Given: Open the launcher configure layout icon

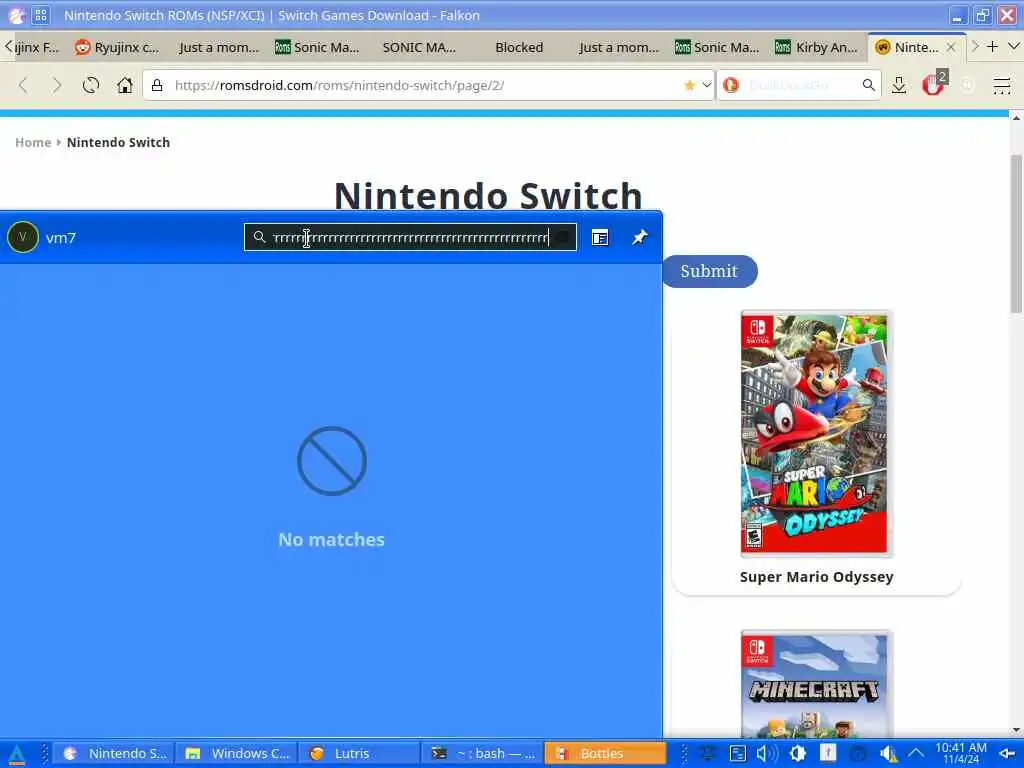Looking at the screenshot, I should 600,238.
